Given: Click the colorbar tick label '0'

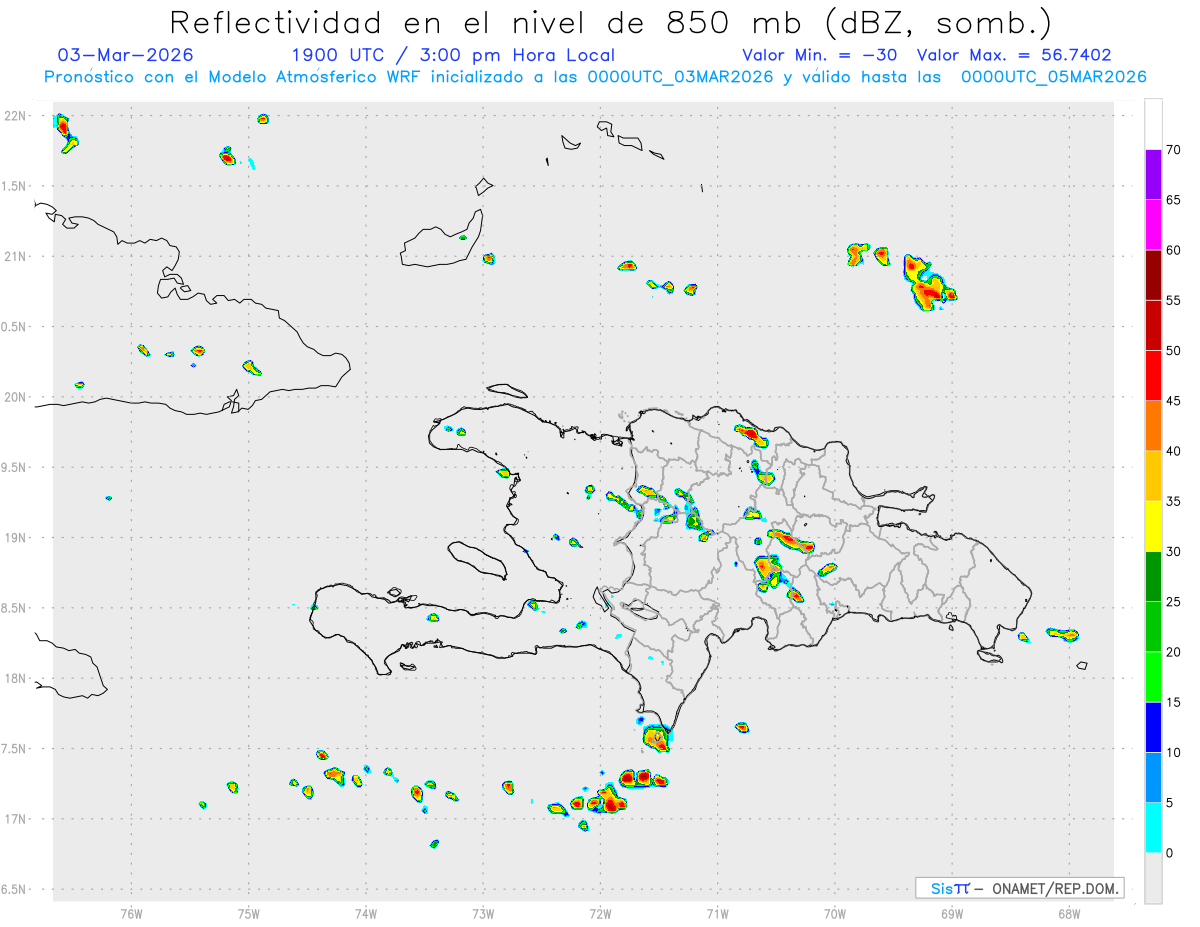Looking at the screenshot, I should point(1171,853).
